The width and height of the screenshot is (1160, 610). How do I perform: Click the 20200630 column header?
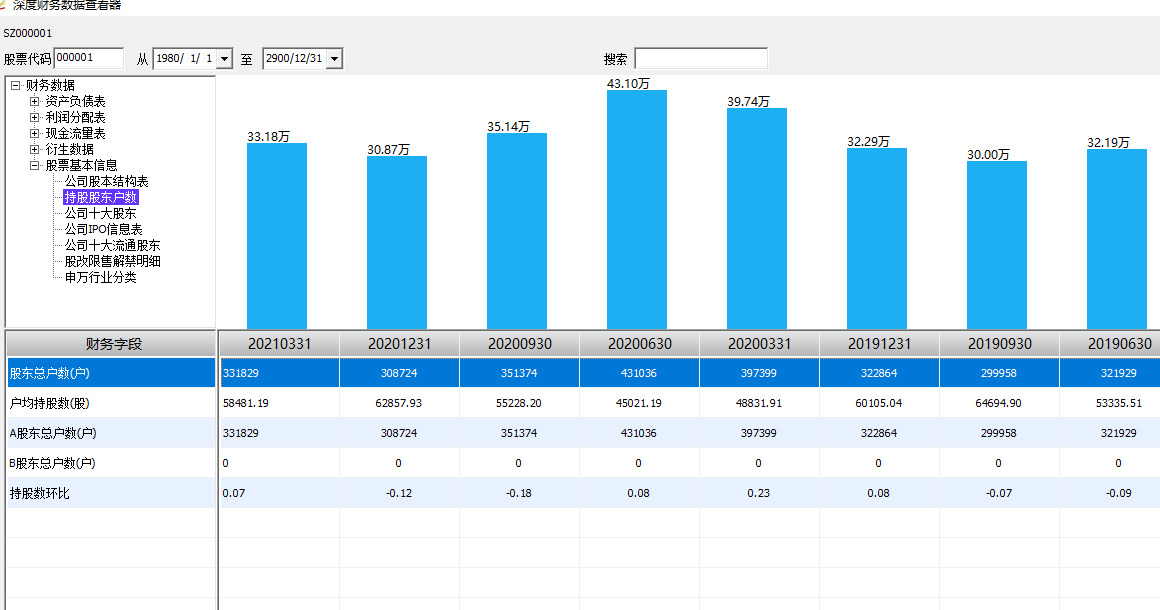coord(639,344)
